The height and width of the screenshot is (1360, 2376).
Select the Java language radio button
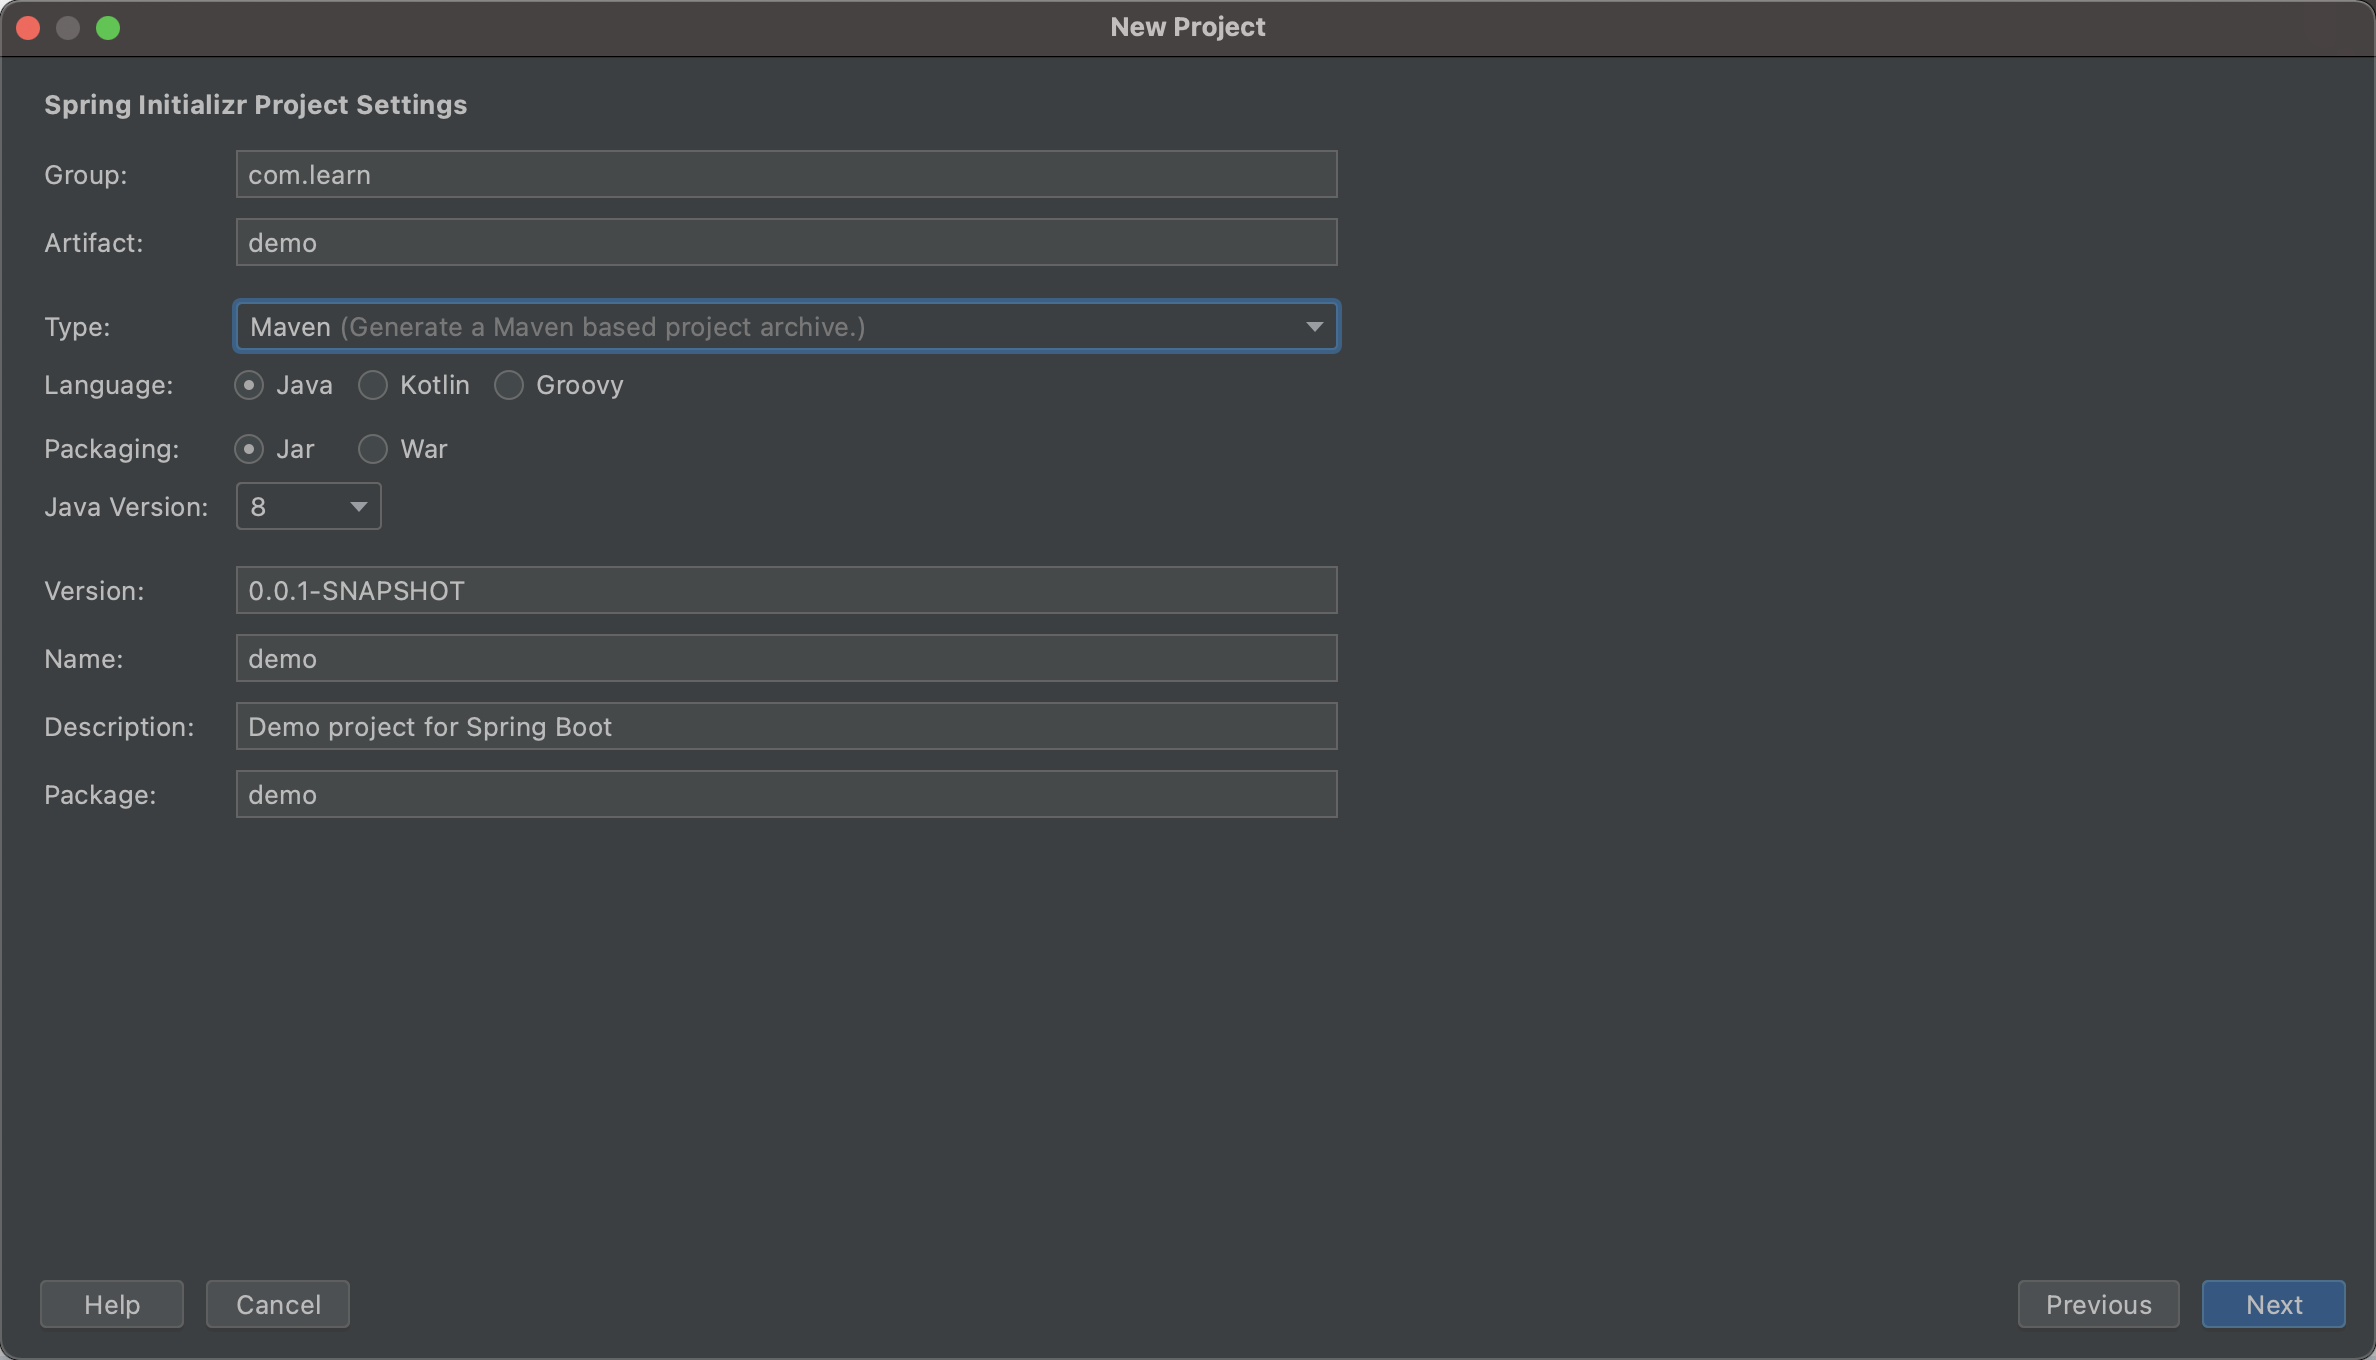[x=249, y=385]
